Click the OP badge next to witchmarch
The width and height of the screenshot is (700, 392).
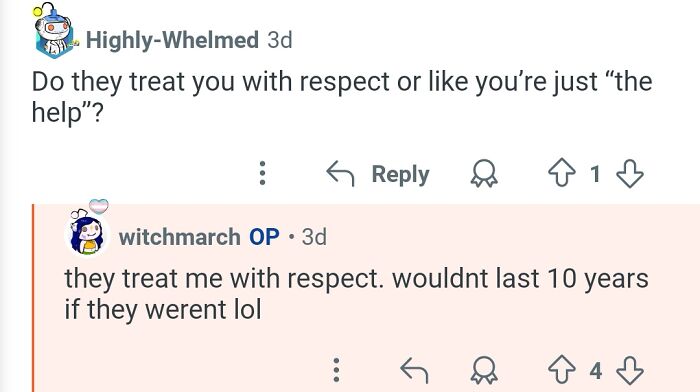[x=264, y=237]
